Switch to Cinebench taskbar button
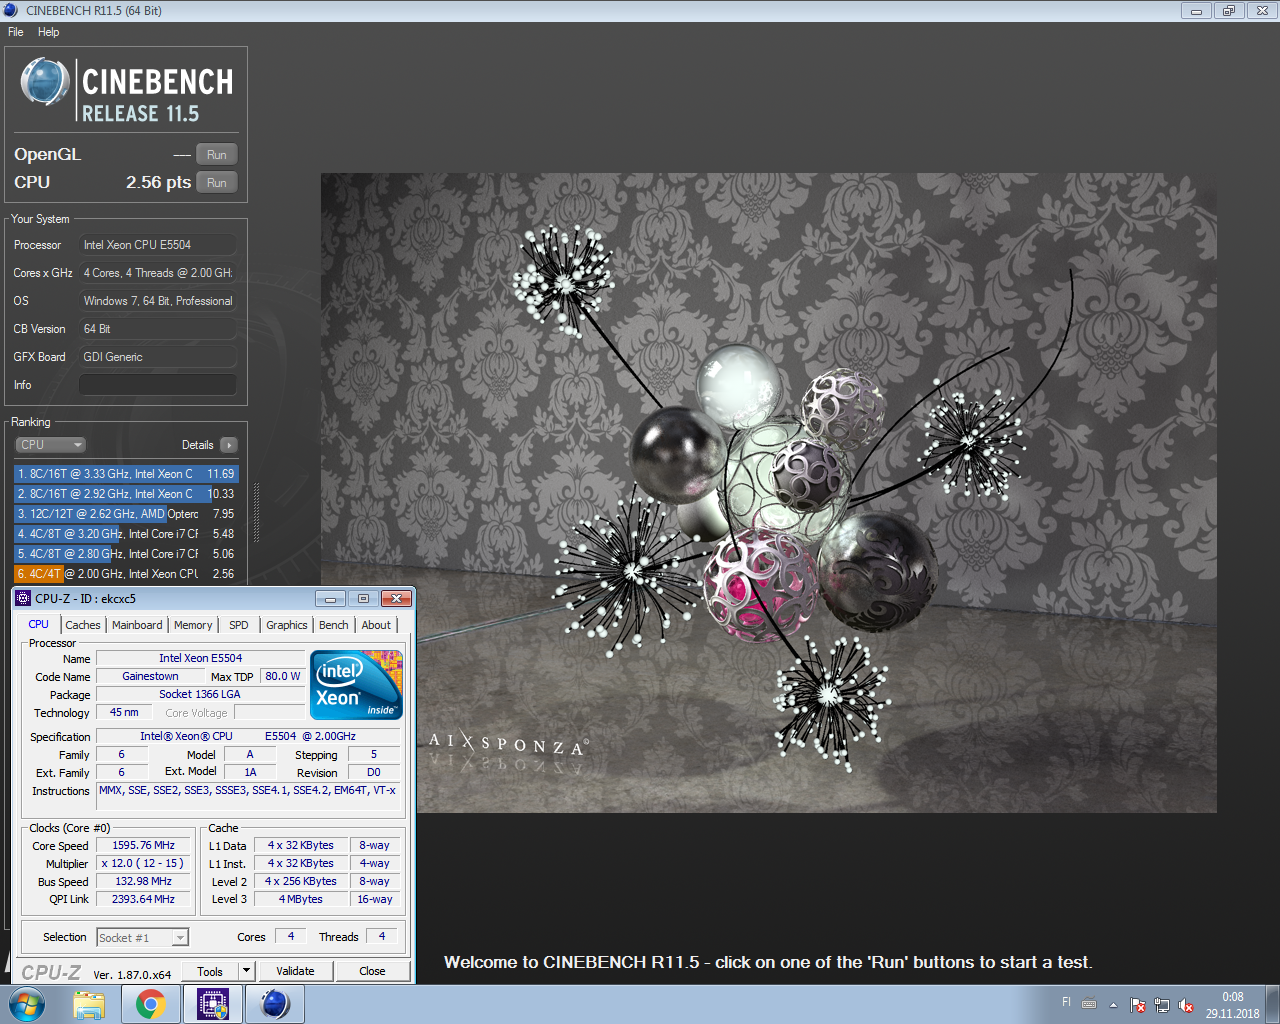This screenshot has width=1280, height=1024. 275,1004
